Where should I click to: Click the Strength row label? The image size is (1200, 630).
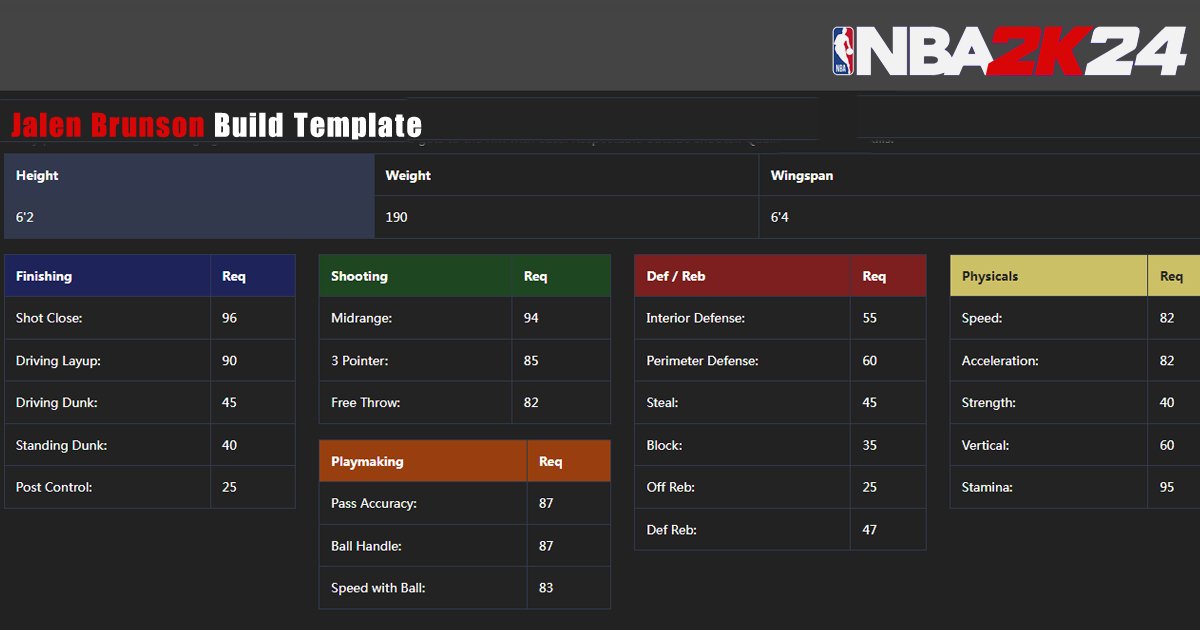[989, 403]
